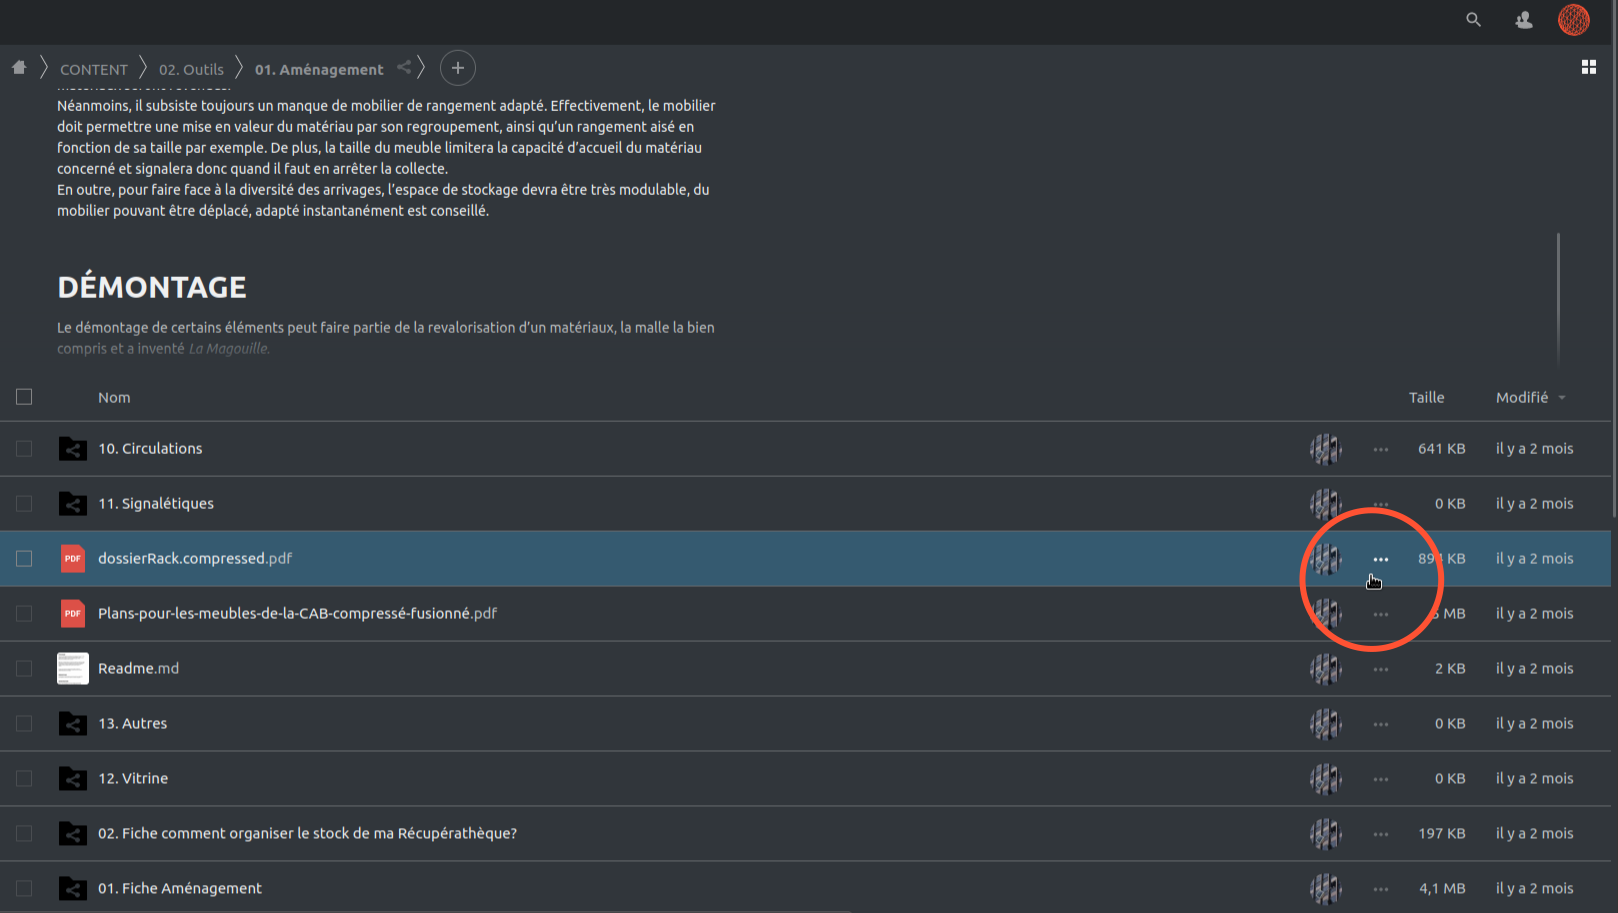Toggle the select-all checkbox

point(24,397)
